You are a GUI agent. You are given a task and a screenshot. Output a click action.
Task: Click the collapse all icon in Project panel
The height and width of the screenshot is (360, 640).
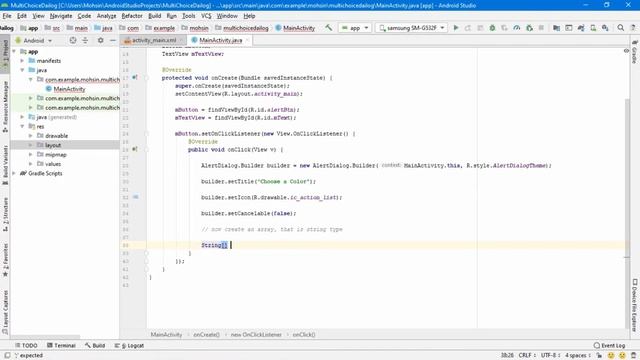(85, 40)
